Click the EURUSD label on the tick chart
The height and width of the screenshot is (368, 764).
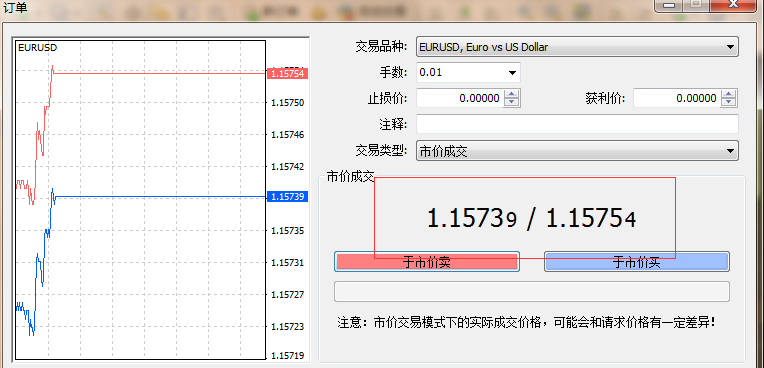tap(38, 48)
